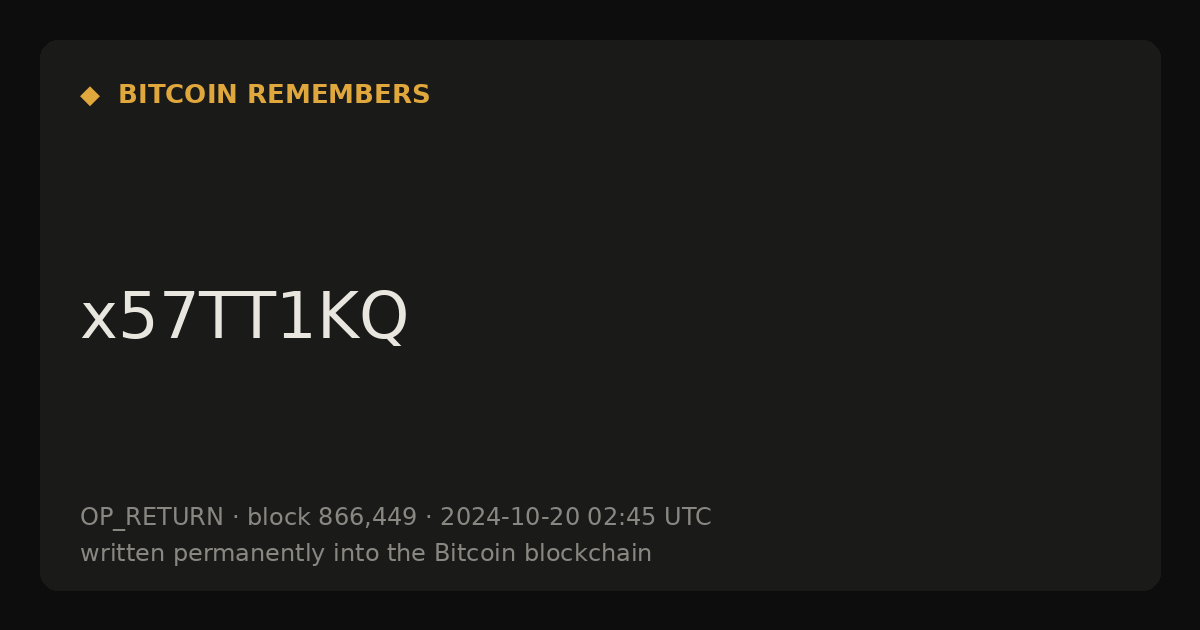This screenshot has height=630, width=1200.
Task: Click the x57TT1KQ message text
Action: pyautogui.click(x=244, y=317)
